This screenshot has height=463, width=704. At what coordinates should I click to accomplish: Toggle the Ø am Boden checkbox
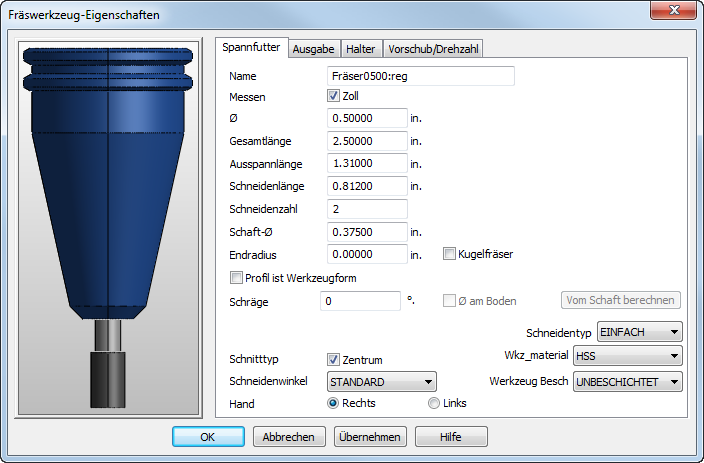click(449, 300)
